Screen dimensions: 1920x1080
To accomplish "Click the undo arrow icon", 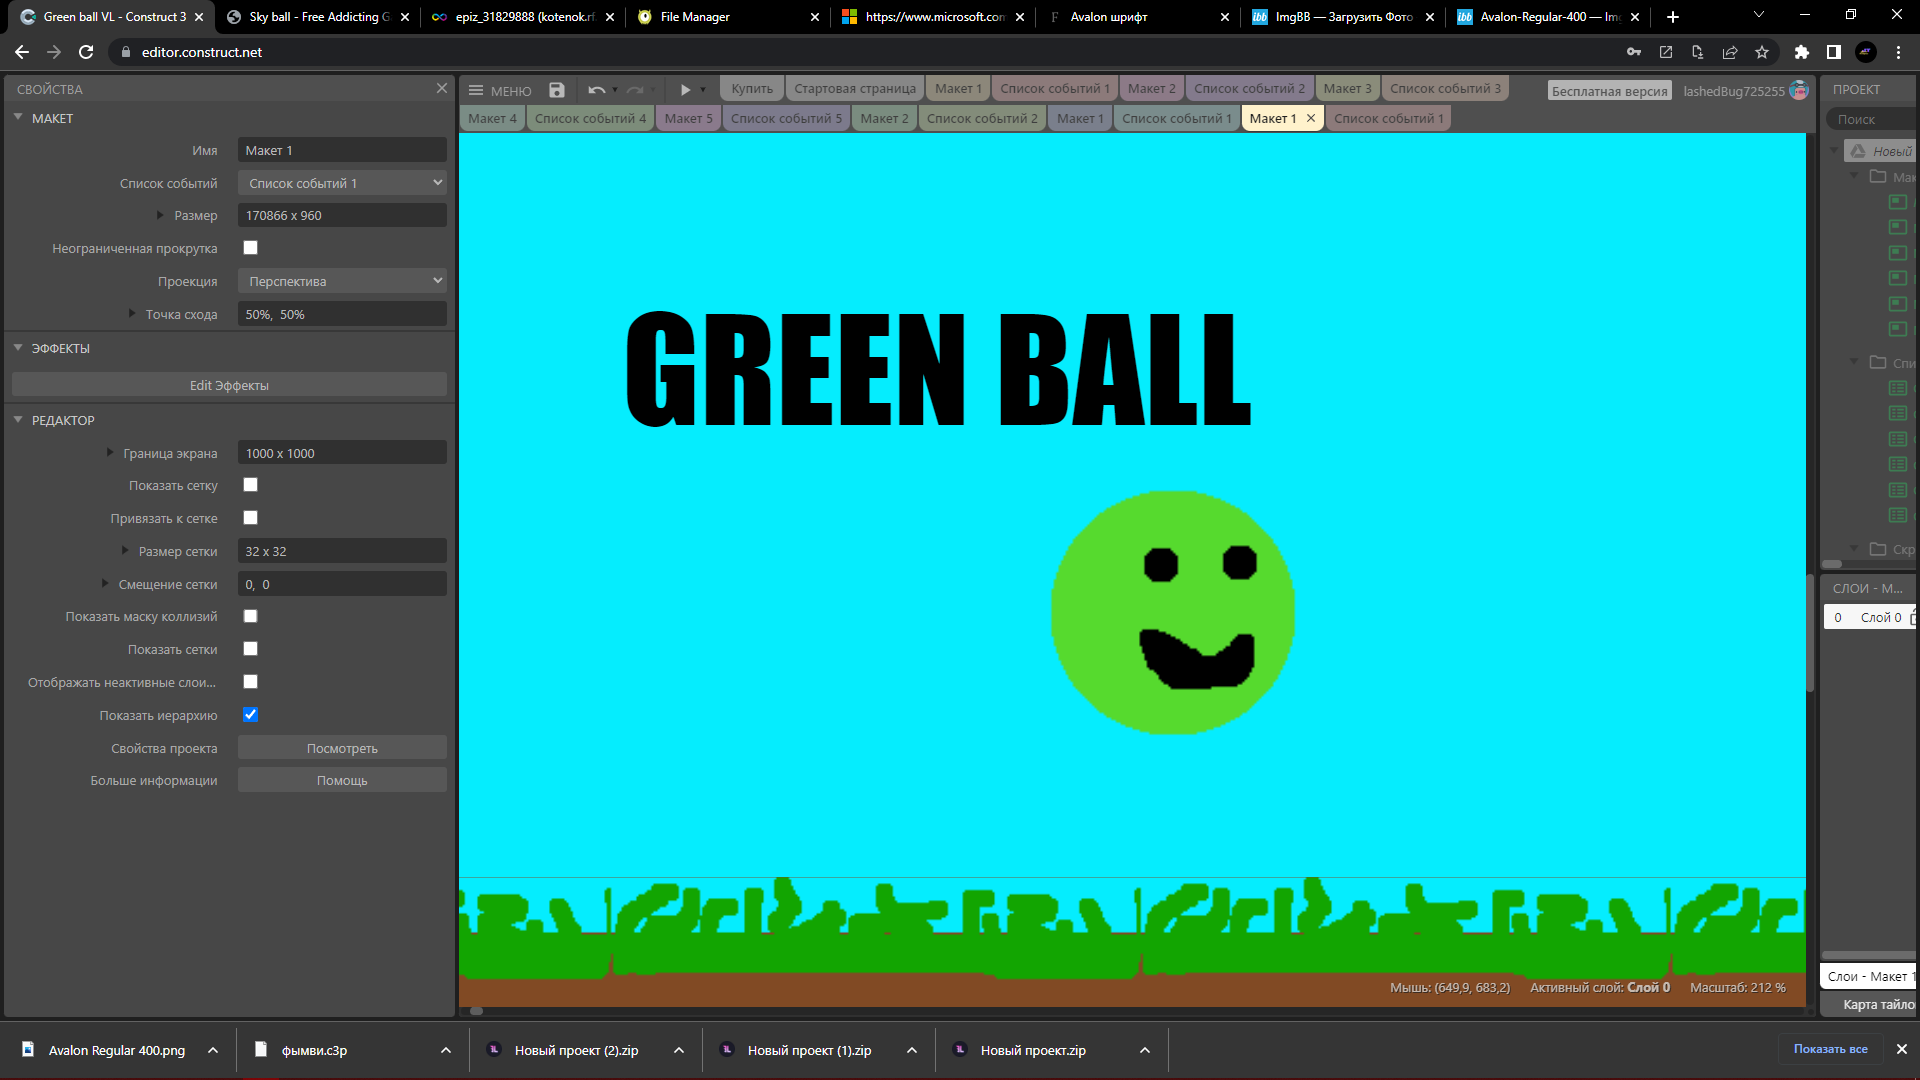I will click(x=596, y=90).
